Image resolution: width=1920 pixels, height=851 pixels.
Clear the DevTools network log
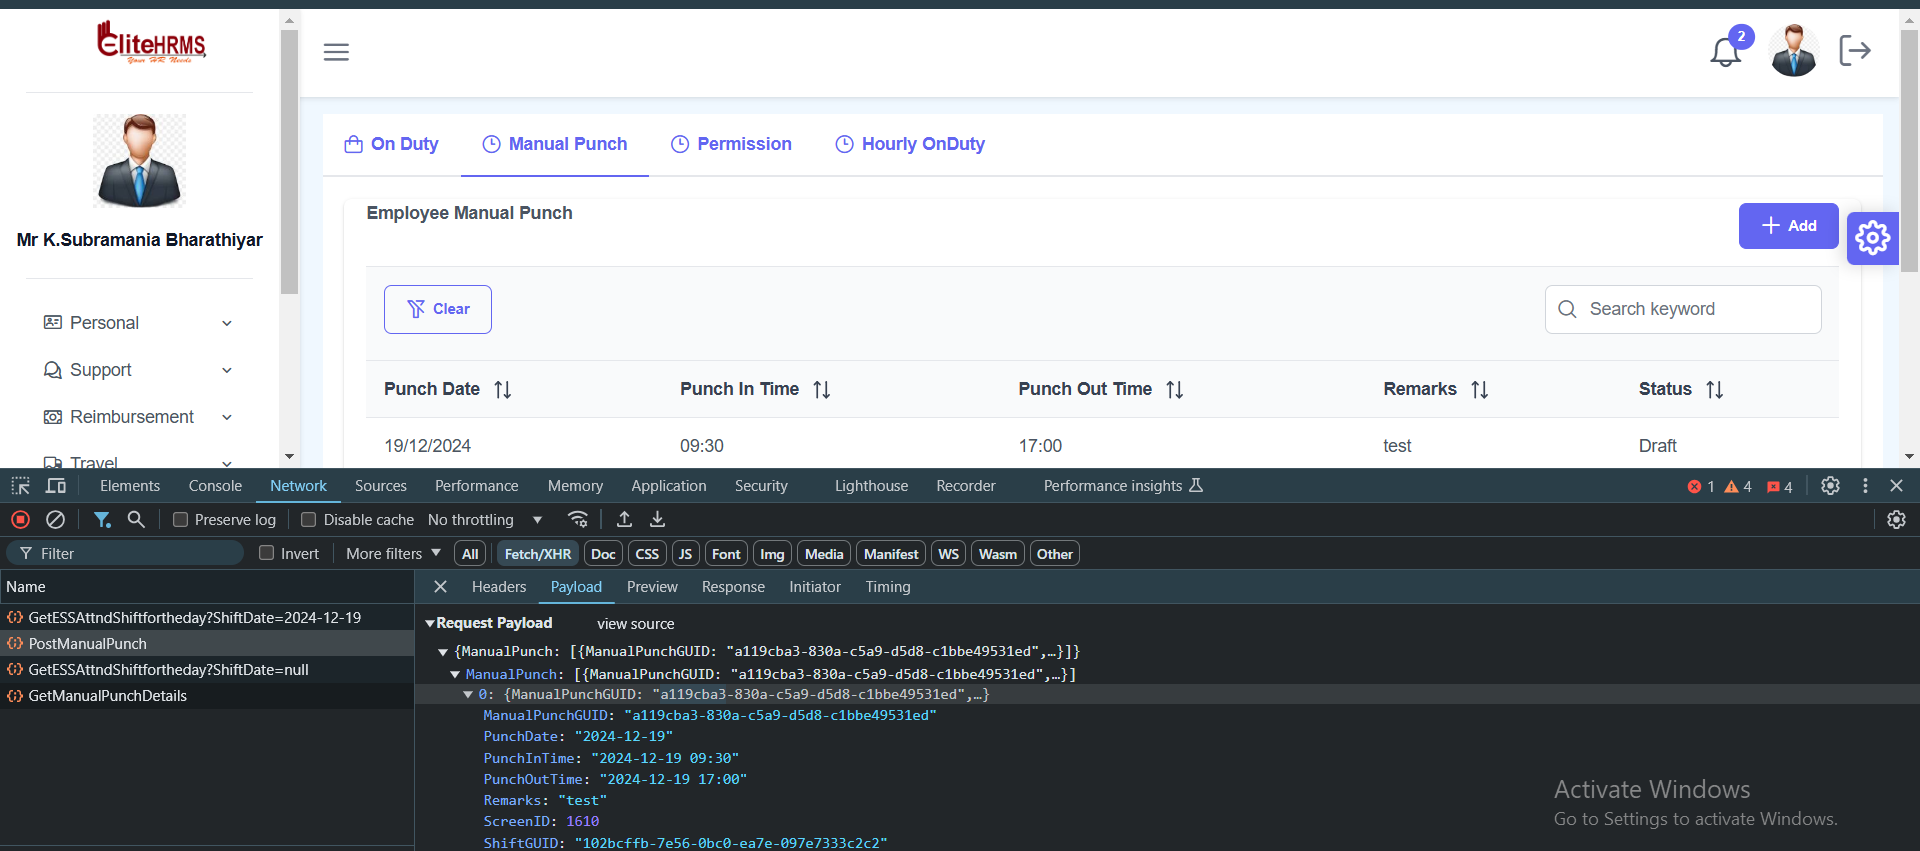56,520
